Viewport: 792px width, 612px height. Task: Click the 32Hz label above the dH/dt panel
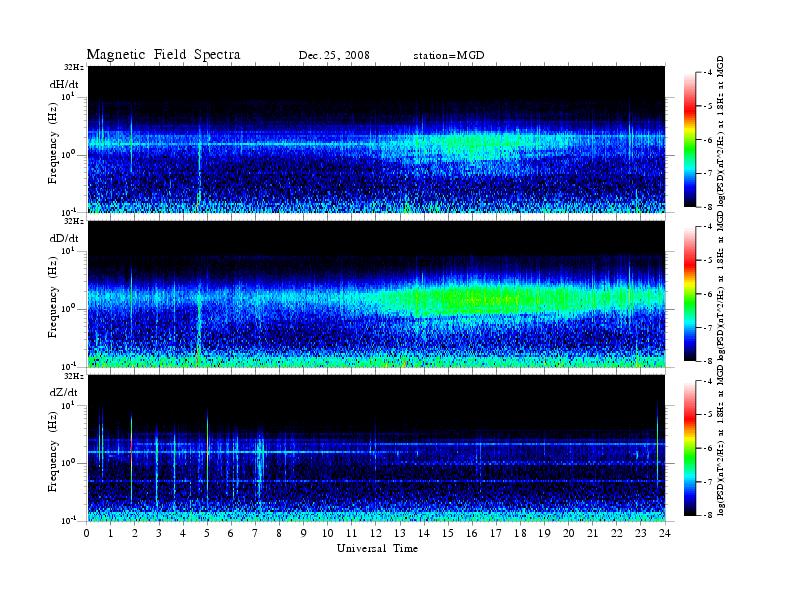74,66
